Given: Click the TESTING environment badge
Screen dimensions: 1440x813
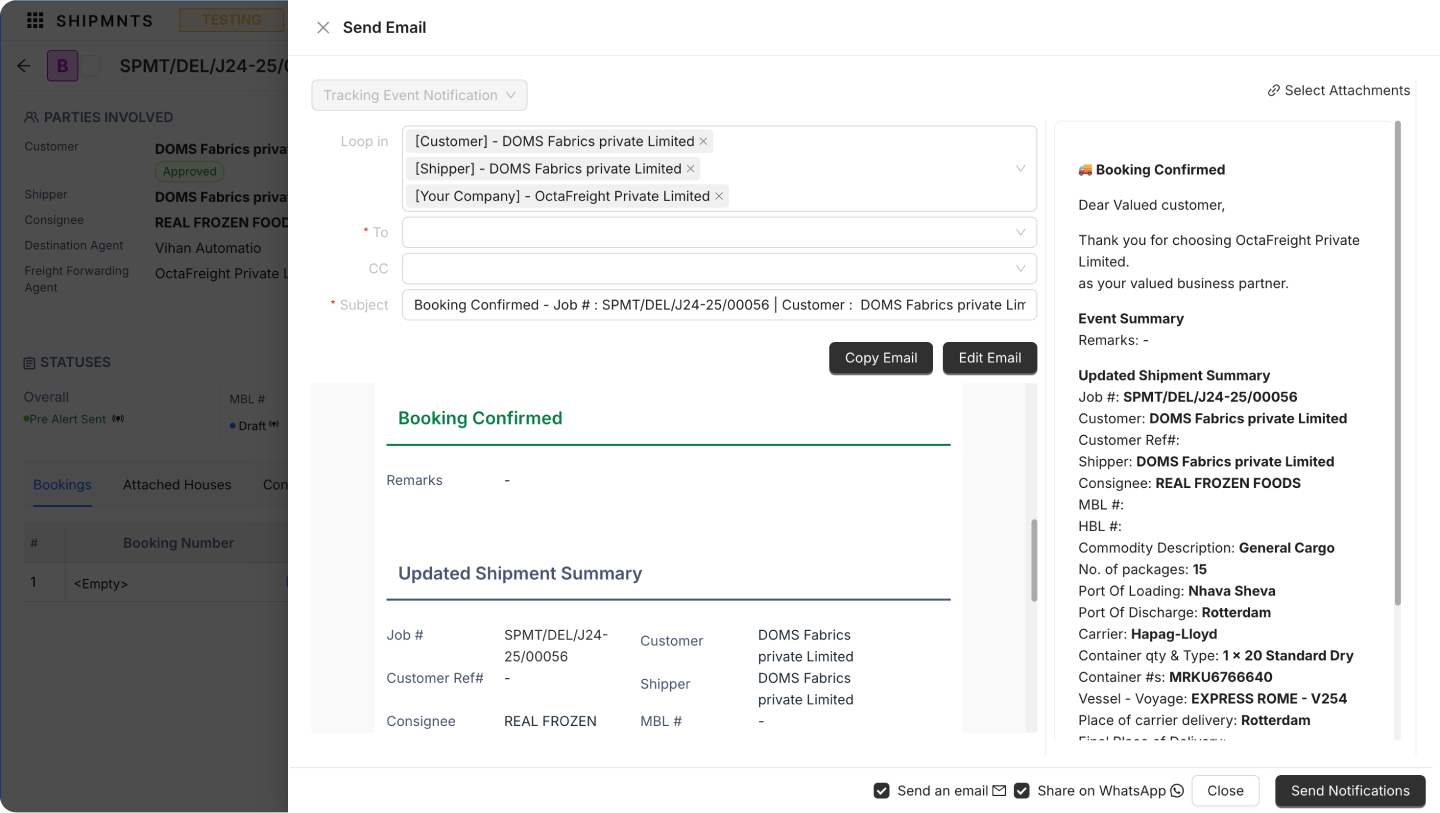Looking at the screenshot, I should click(231, 20).
